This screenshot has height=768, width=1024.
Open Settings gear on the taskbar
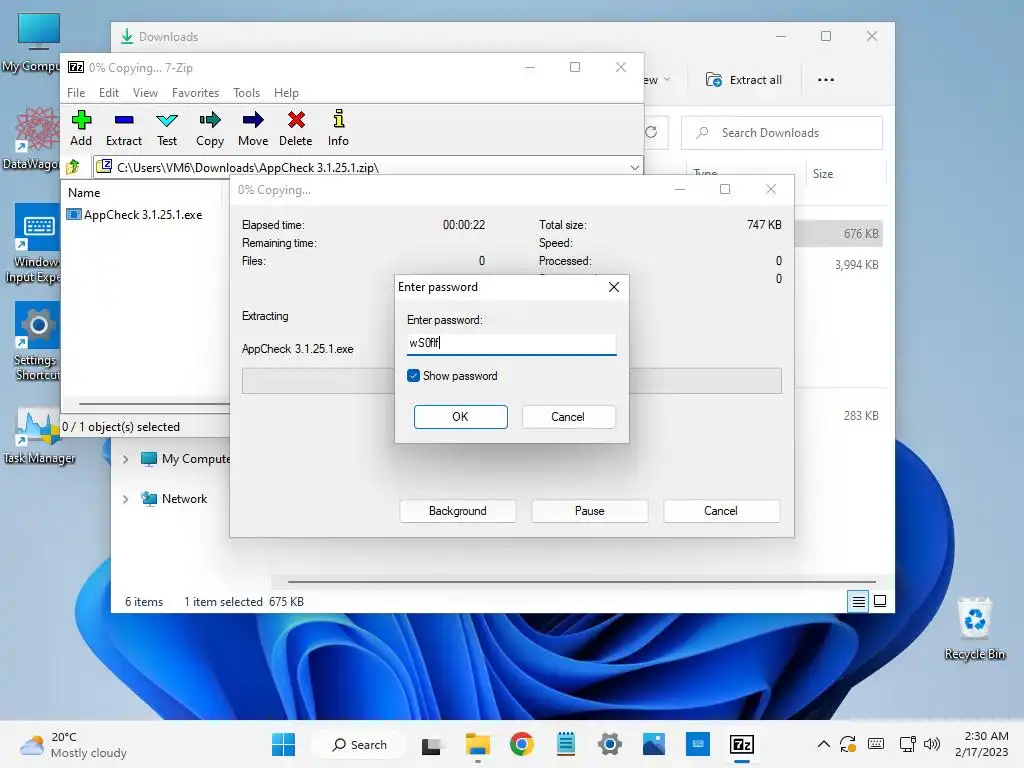pyautogui.click(x=609, y=744)
